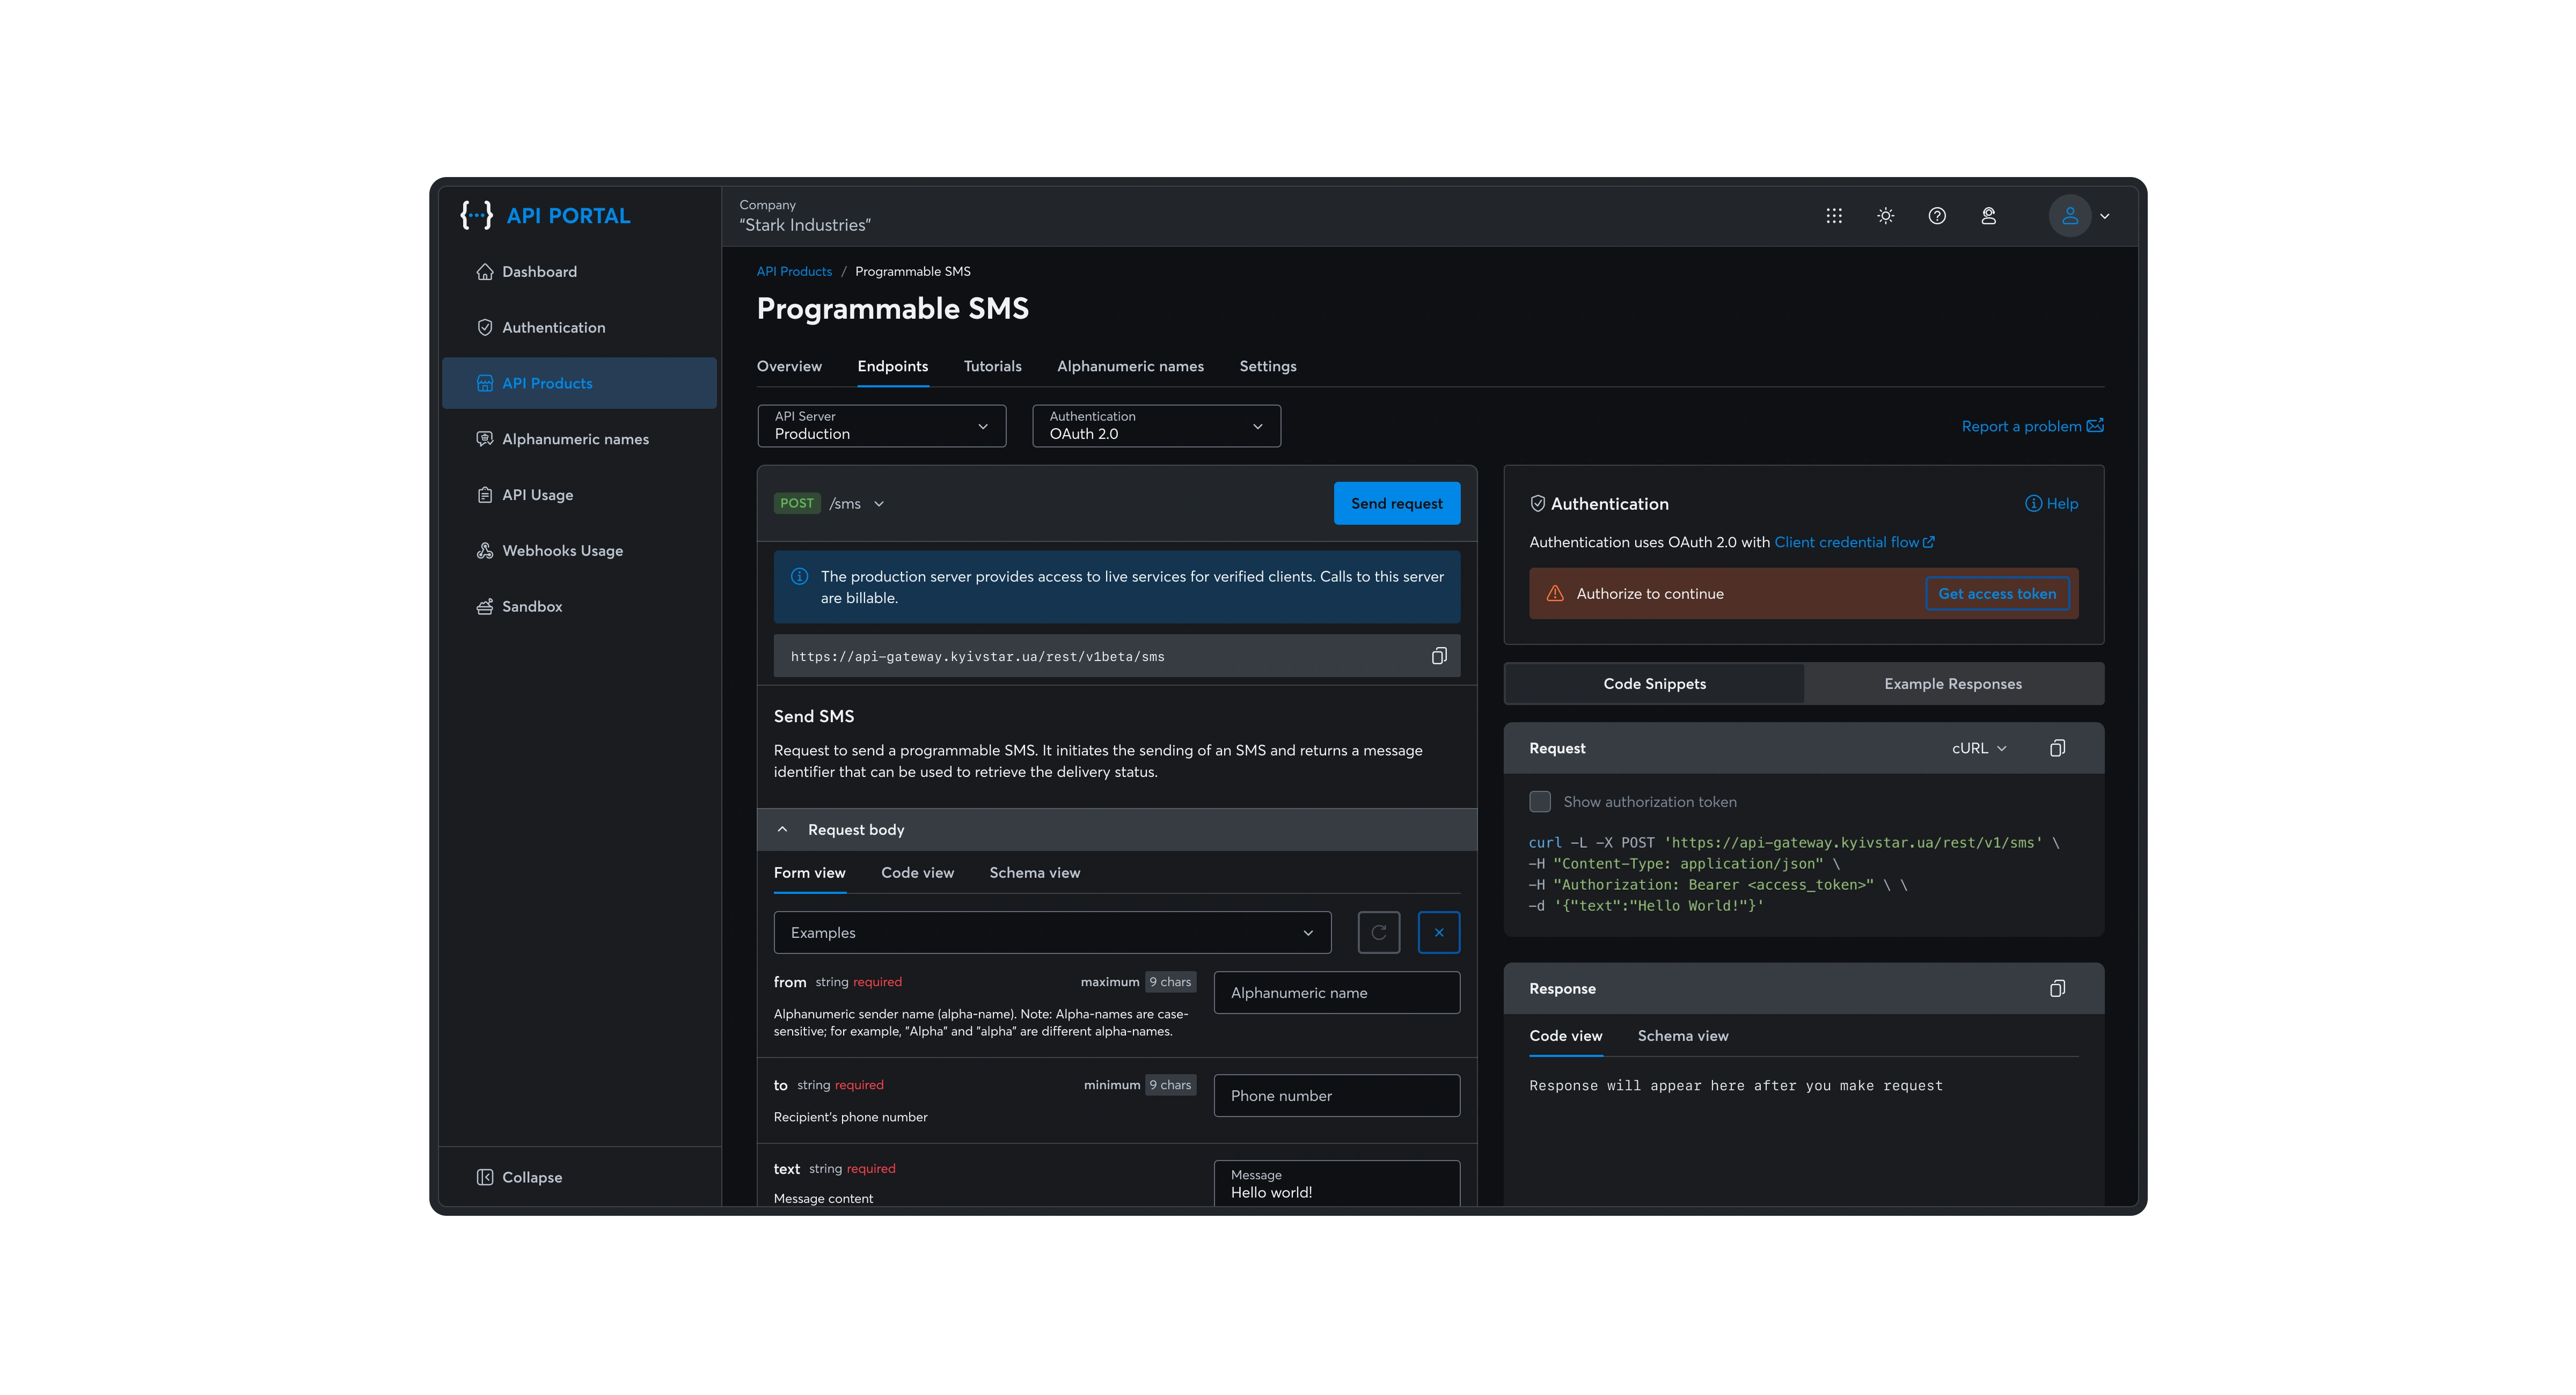2576x1395 pixels.
Task: Expand the /sms endpoint selector chevron
Action: [879, 504]
